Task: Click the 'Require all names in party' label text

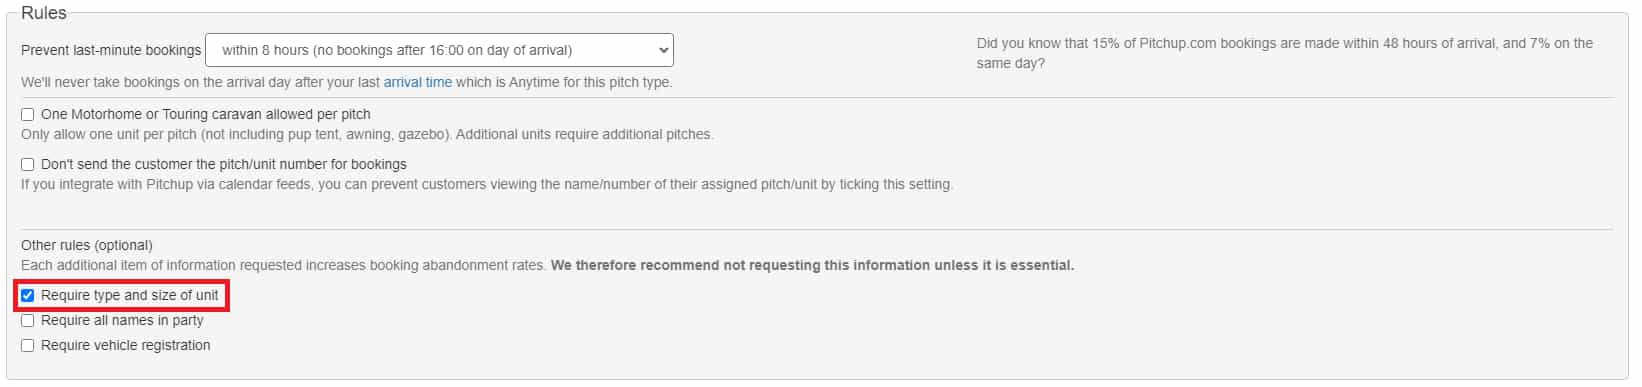Action: click(x=122, y=320)
